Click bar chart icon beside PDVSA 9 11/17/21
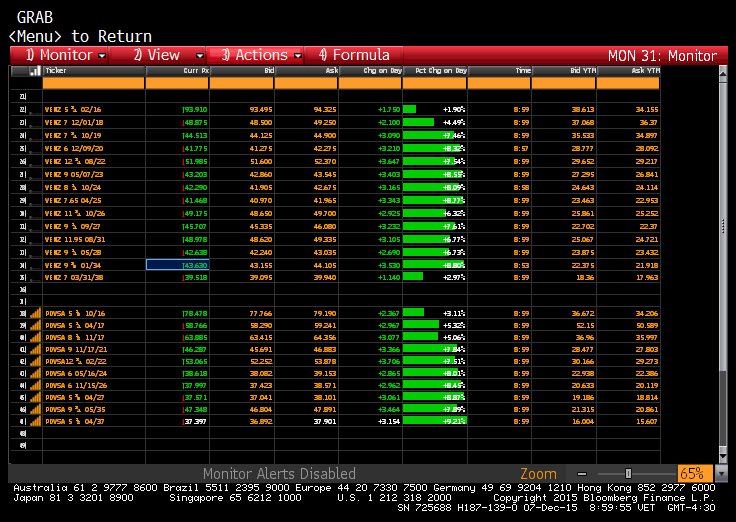Image resolution: width=736 pixels, height=522 pixels. [35, 349]
